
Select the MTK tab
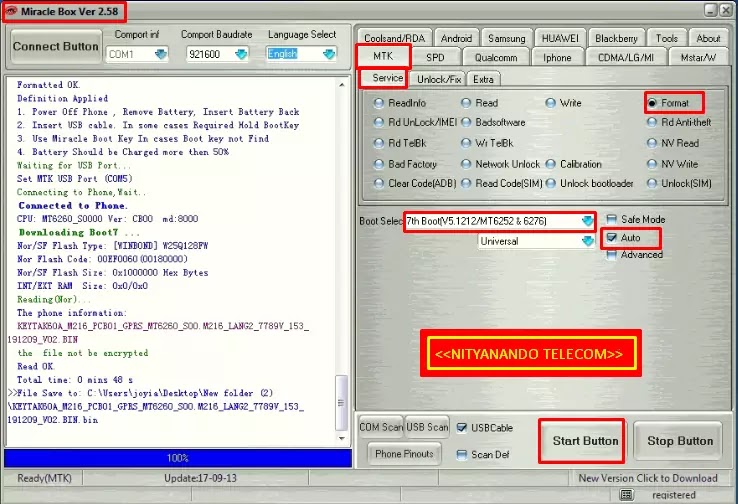(383, 56)
